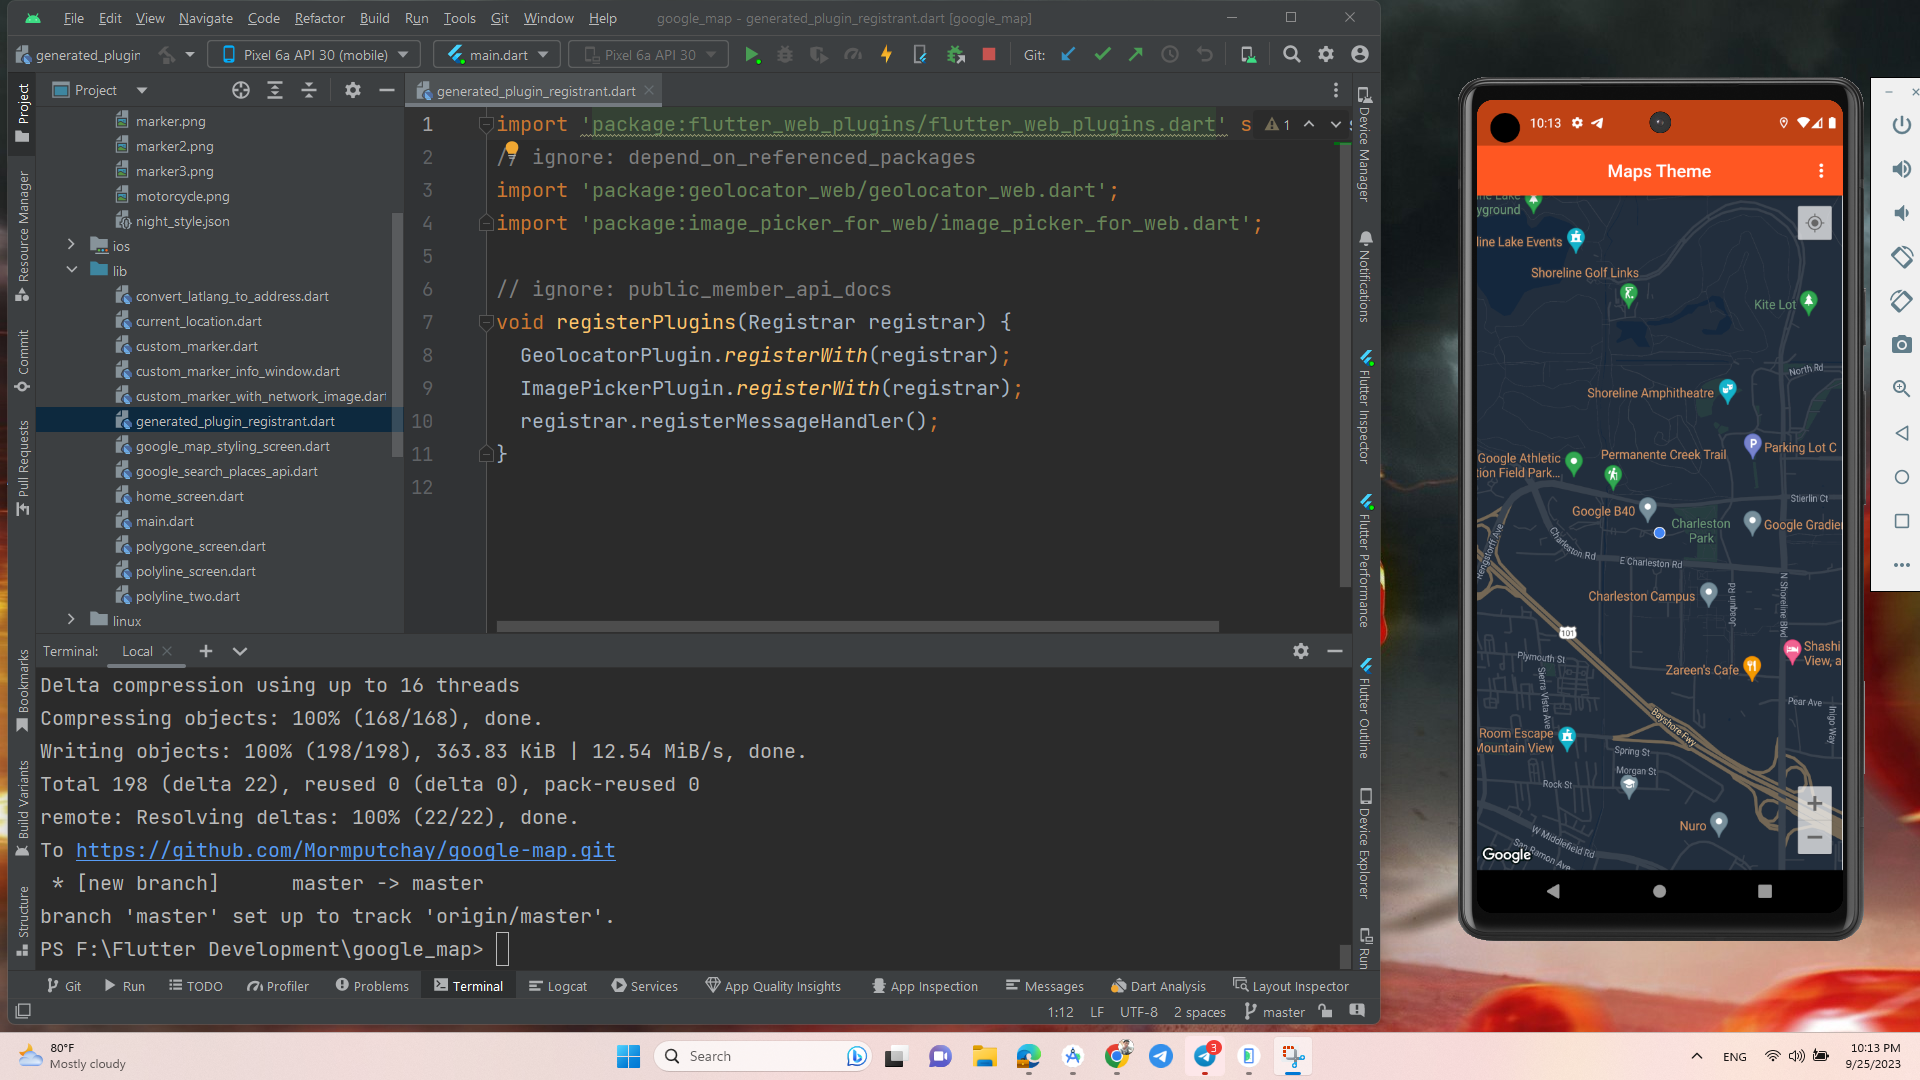1920x1080 pixels.
Task: Click the Git update project arrow icon
Action: click(1068, 55)
